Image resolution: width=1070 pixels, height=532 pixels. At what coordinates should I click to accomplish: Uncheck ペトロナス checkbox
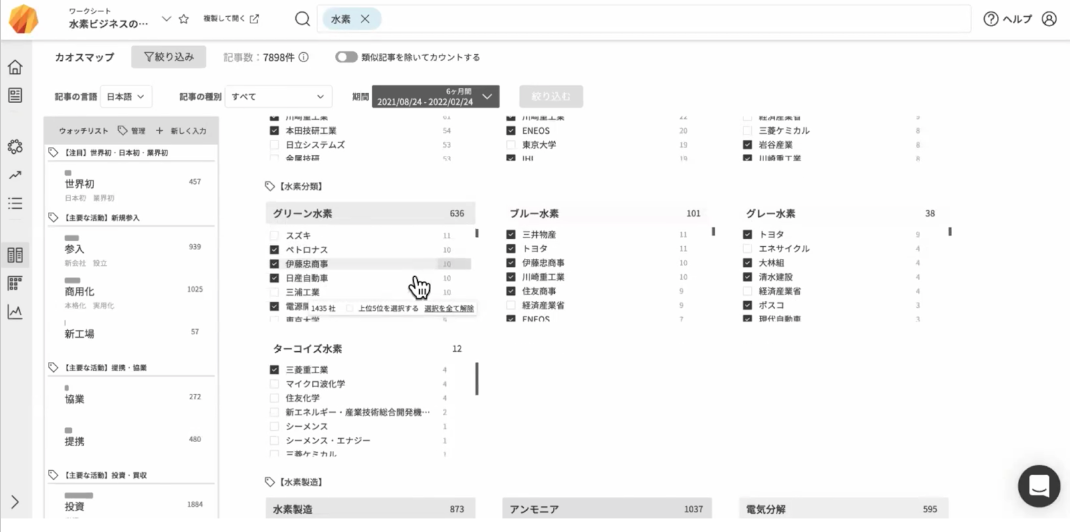274,250
